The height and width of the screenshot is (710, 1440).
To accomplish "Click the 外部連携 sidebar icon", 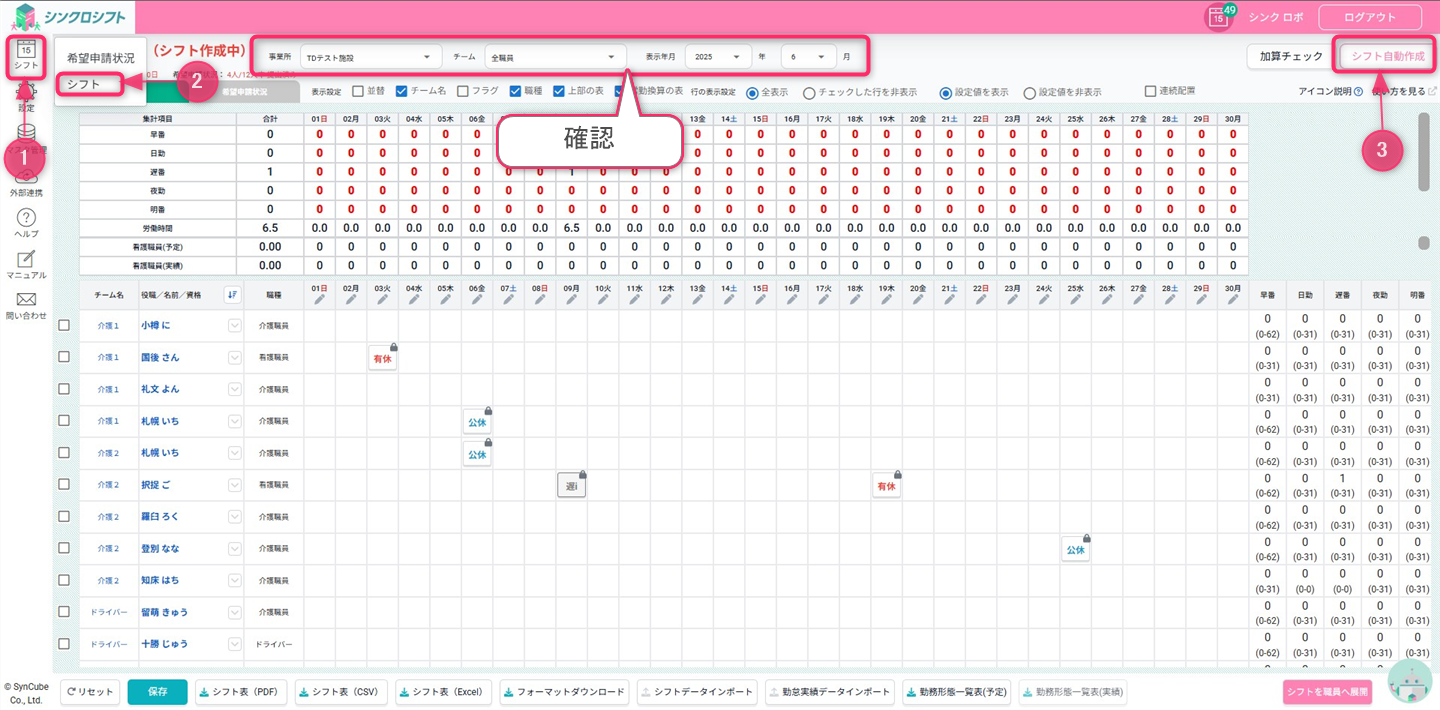I will click(27, 178).
